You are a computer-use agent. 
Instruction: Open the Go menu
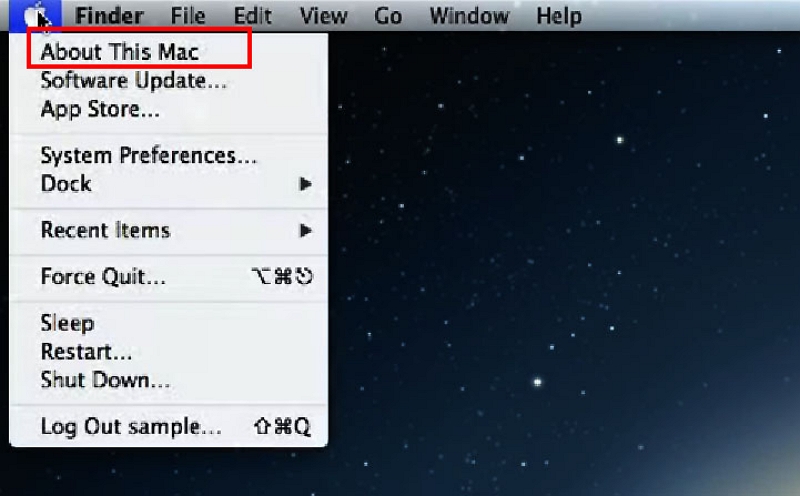388,16
